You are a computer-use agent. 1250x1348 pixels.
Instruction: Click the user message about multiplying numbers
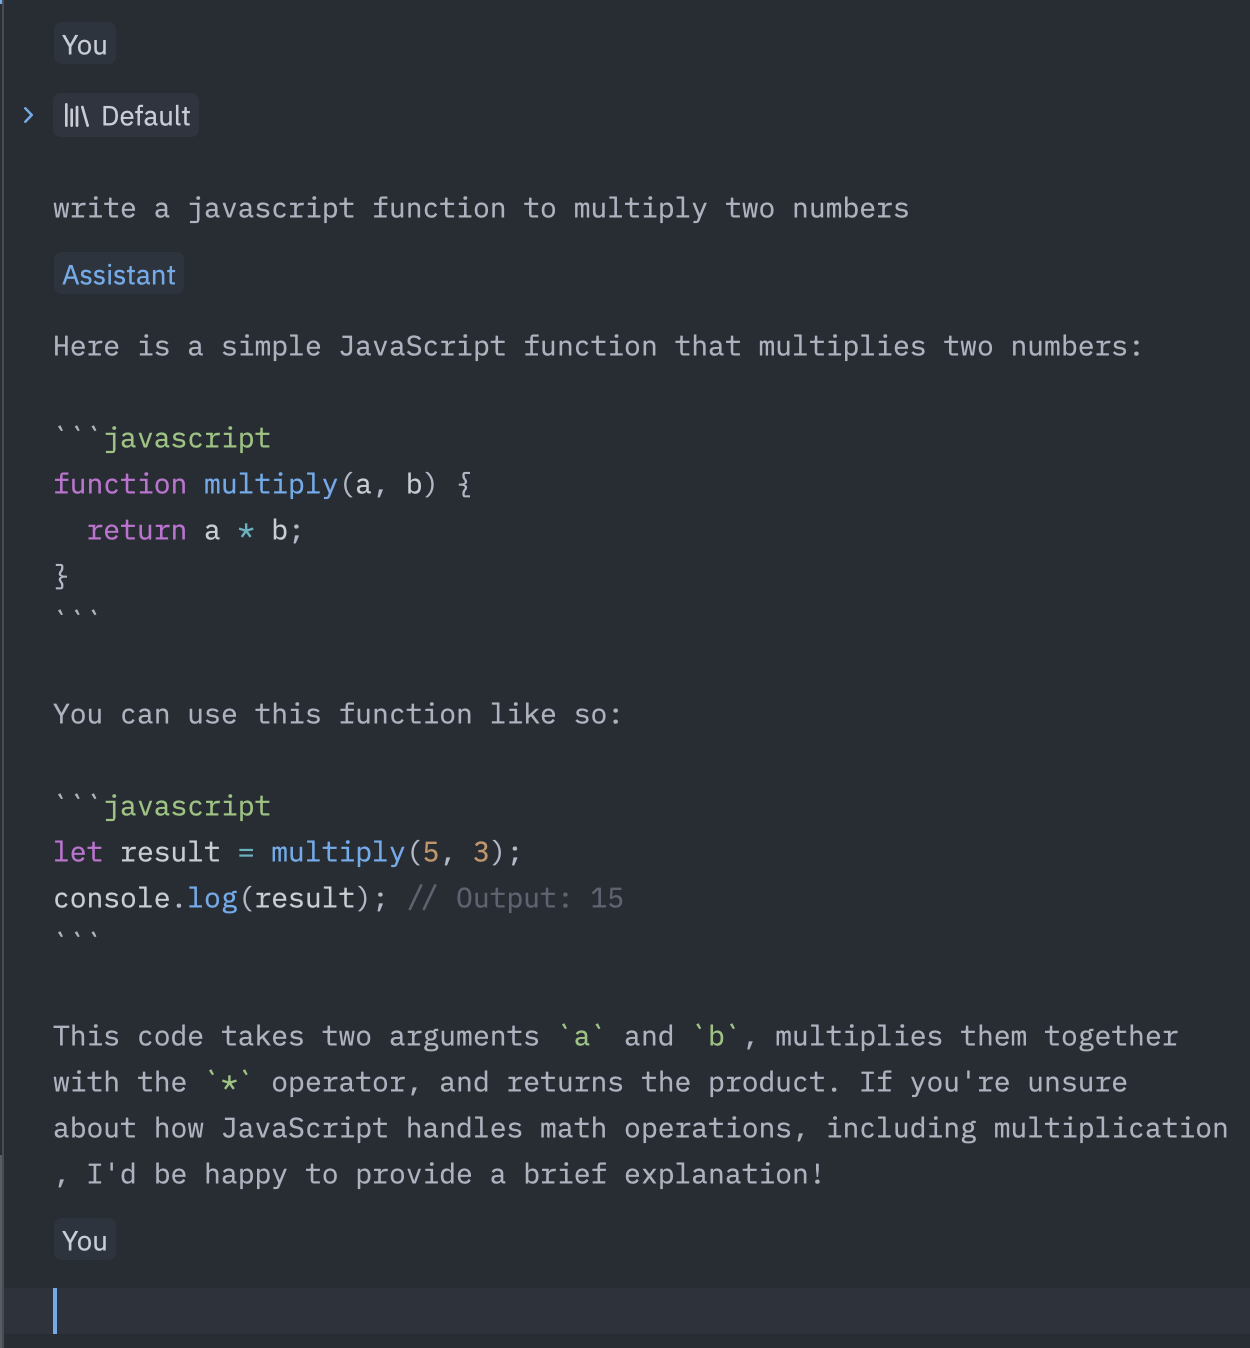(x=481, y=208)
